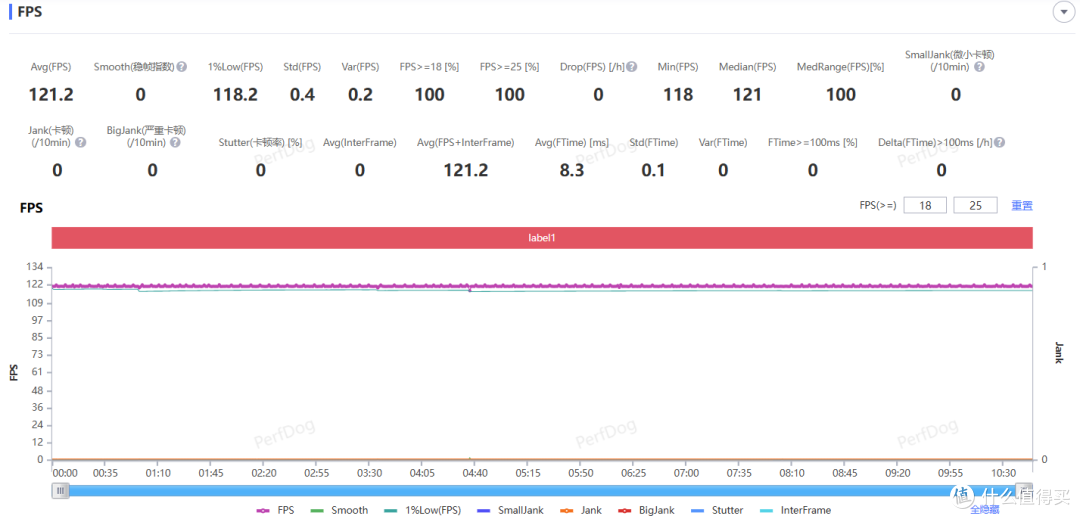Click help icon for SmallJank (/10min)
This screenshot has width=1080, height=519.
coord(979,67)
